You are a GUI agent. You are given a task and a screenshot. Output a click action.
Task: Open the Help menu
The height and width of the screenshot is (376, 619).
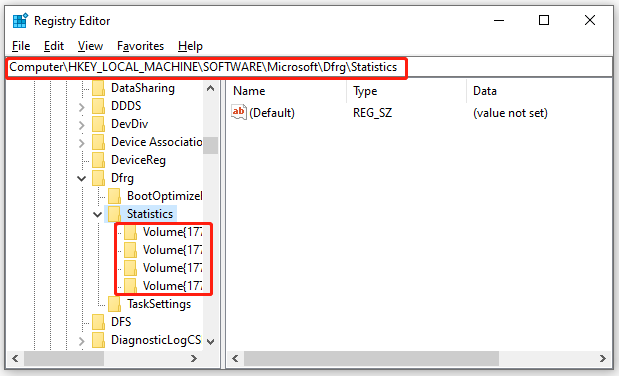(x=190, y=46)
